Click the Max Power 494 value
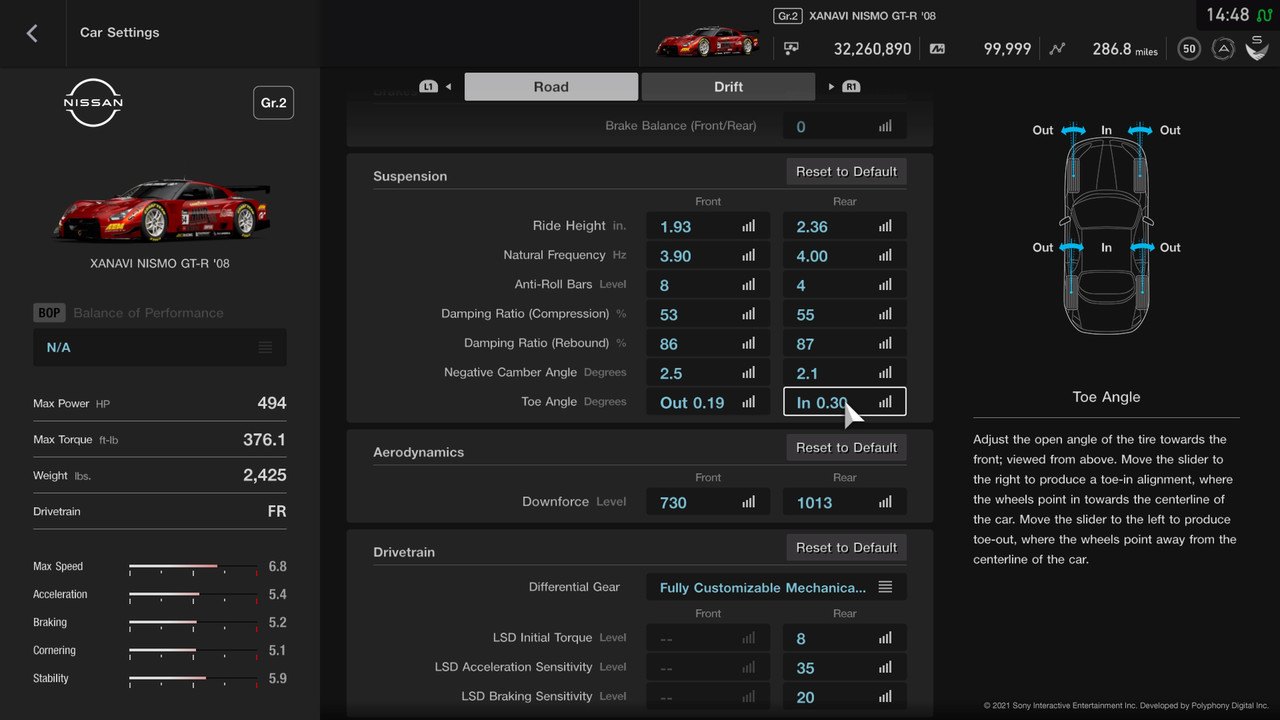 tap(272, 403)
